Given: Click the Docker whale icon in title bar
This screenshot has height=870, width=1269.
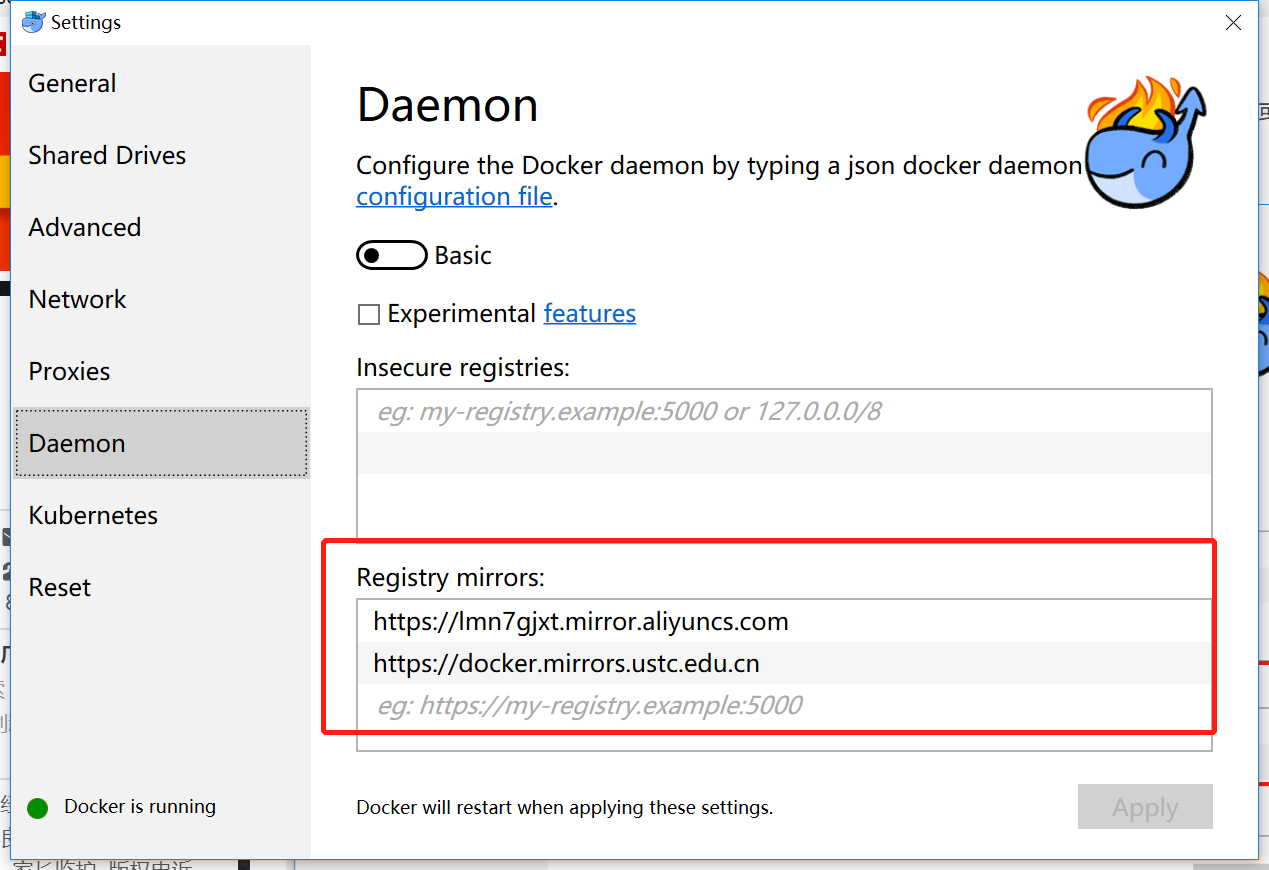Looking at the screenshot, I should click(x=33, y=22).
